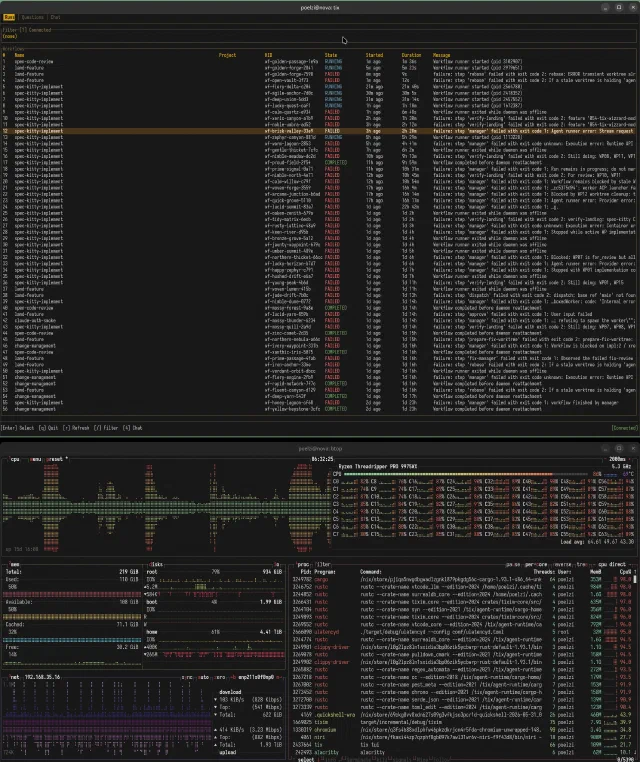This screenshot has width=640, height=762.
Task: Toggle the disks box label in btop
Action: click(x=156, y=565)
